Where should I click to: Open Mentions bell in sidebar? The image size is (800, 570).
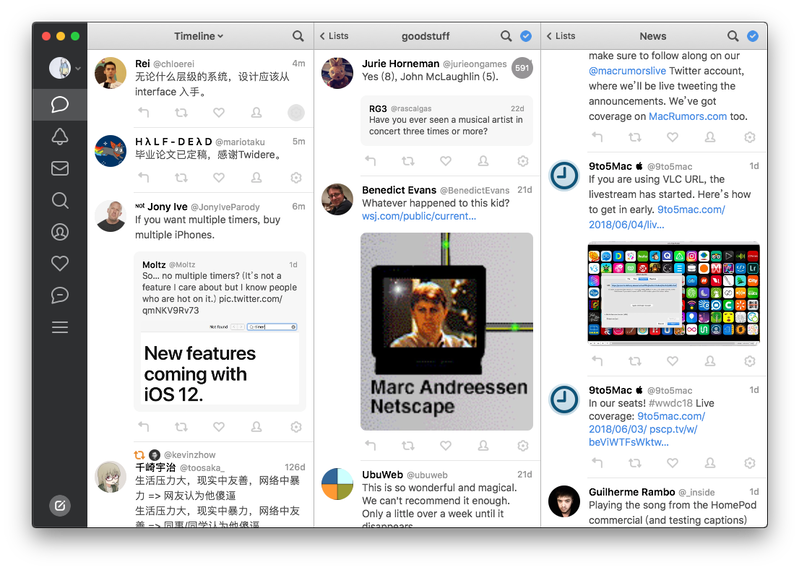(60, 136)
